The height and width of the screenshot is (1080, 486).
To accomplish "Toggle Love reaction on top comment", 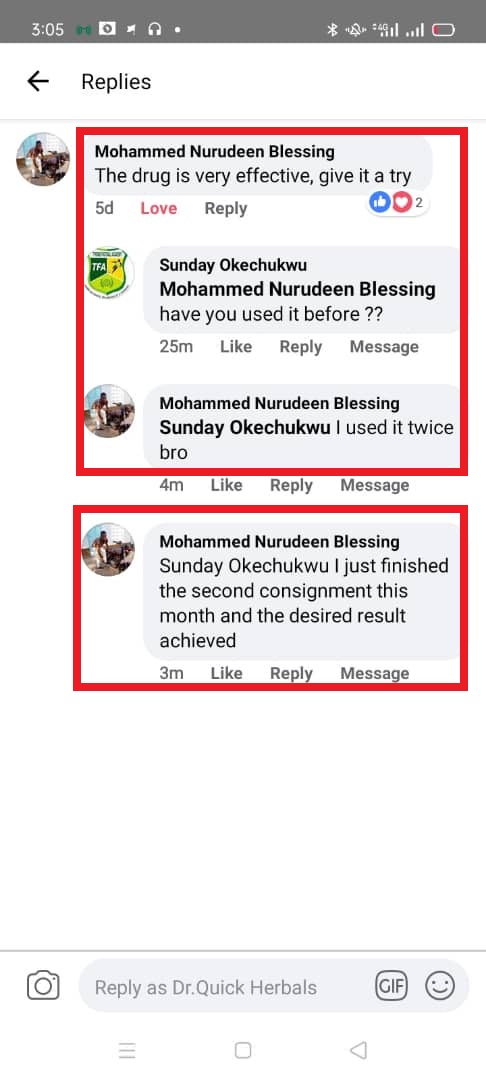I will 158,209.
